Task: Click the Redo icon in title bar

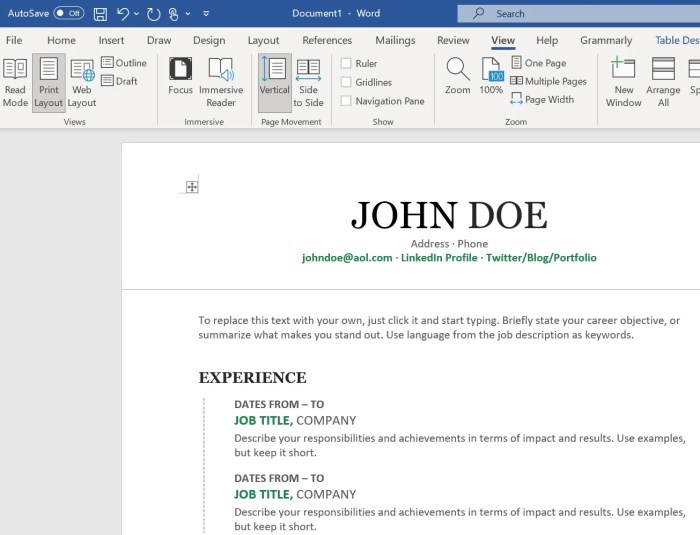Action: (x=153, y=14)
